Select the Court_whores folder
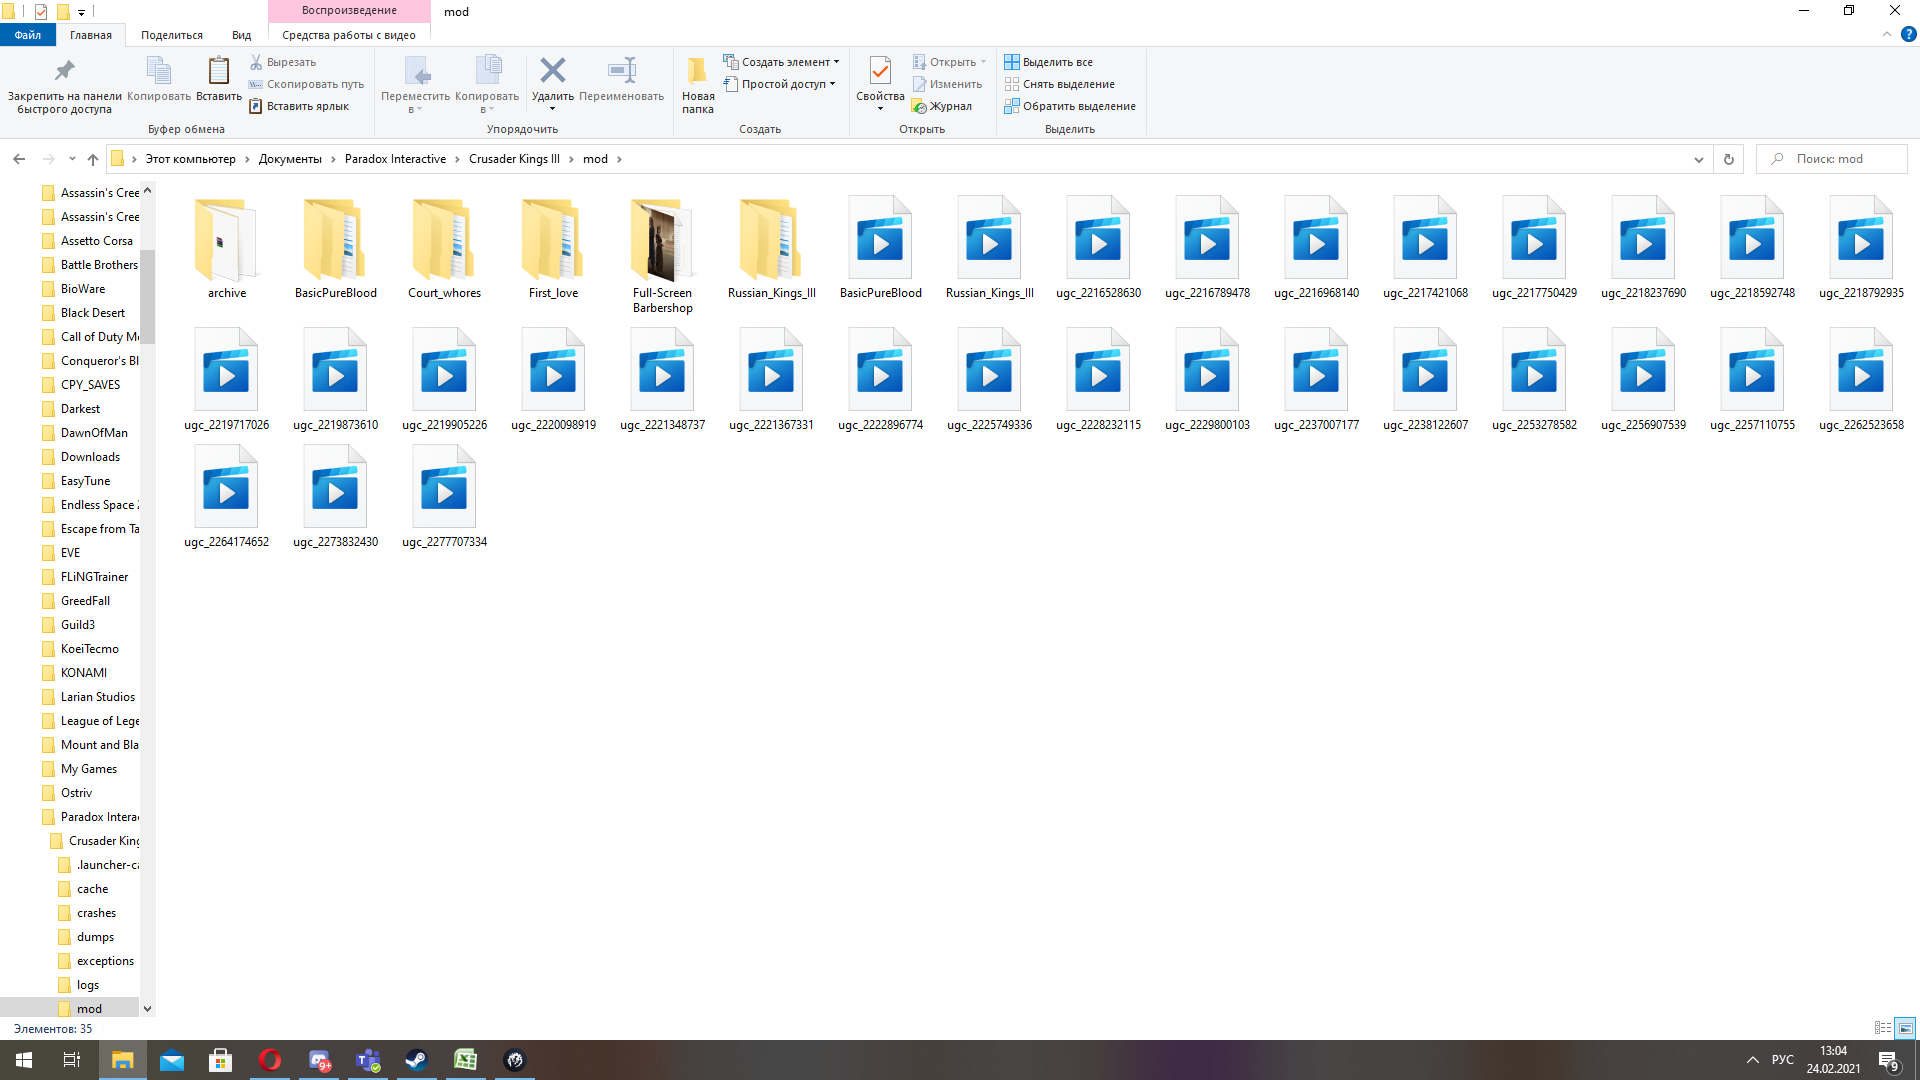The width and height of the screenshot is (1920, 1080). pos(444,249)
